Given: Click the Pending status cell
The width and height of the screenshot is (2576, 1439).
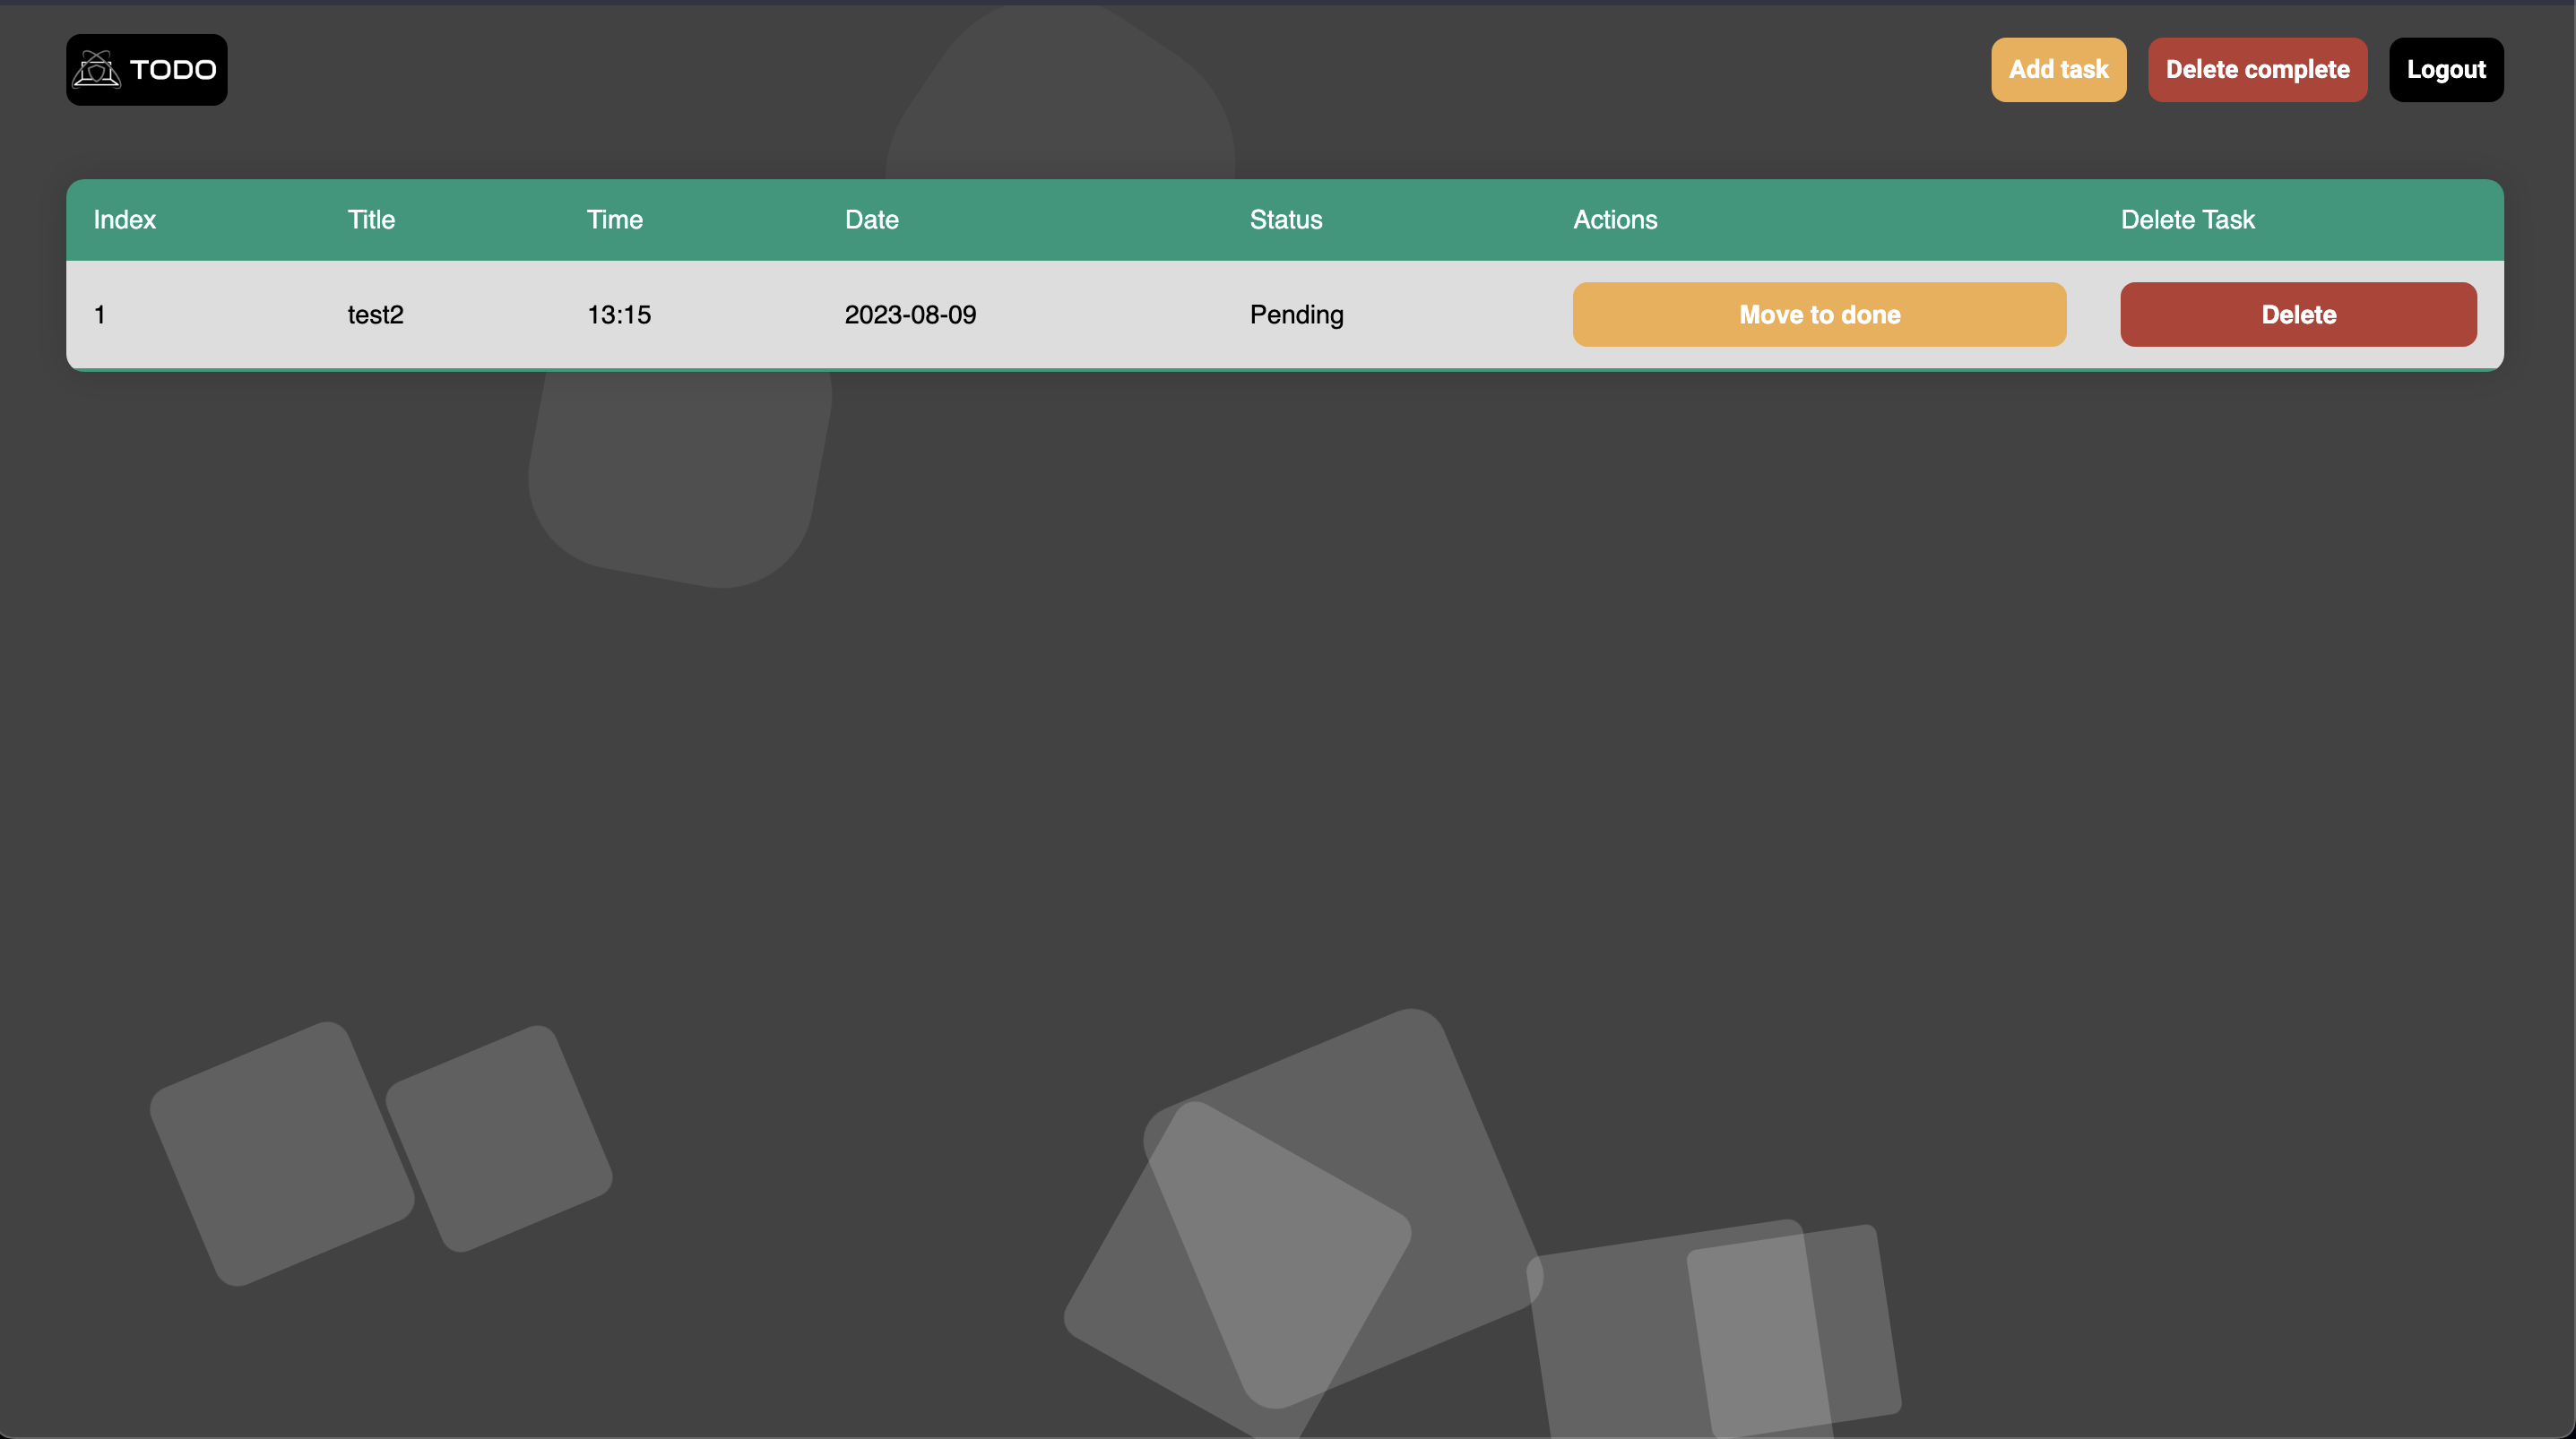Looking at the screenshot, I should coord(1296,315).
